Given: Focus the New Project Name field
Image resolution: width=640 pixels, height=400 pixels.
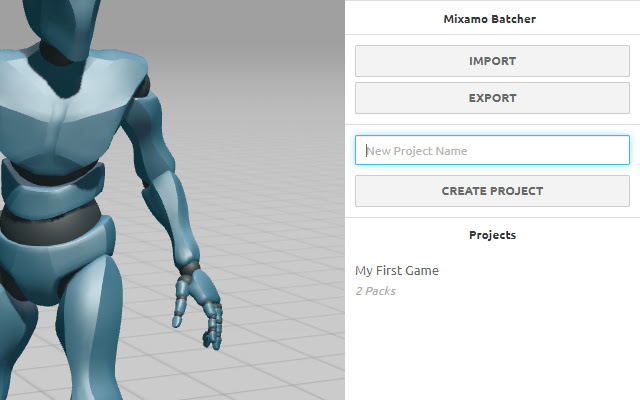Looking at the screenshot, I should (492, 150).
